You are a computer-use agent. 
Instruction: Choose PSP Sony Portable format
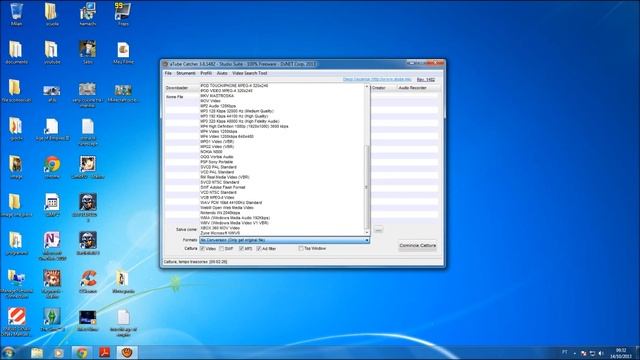click(x=216, y=162)
